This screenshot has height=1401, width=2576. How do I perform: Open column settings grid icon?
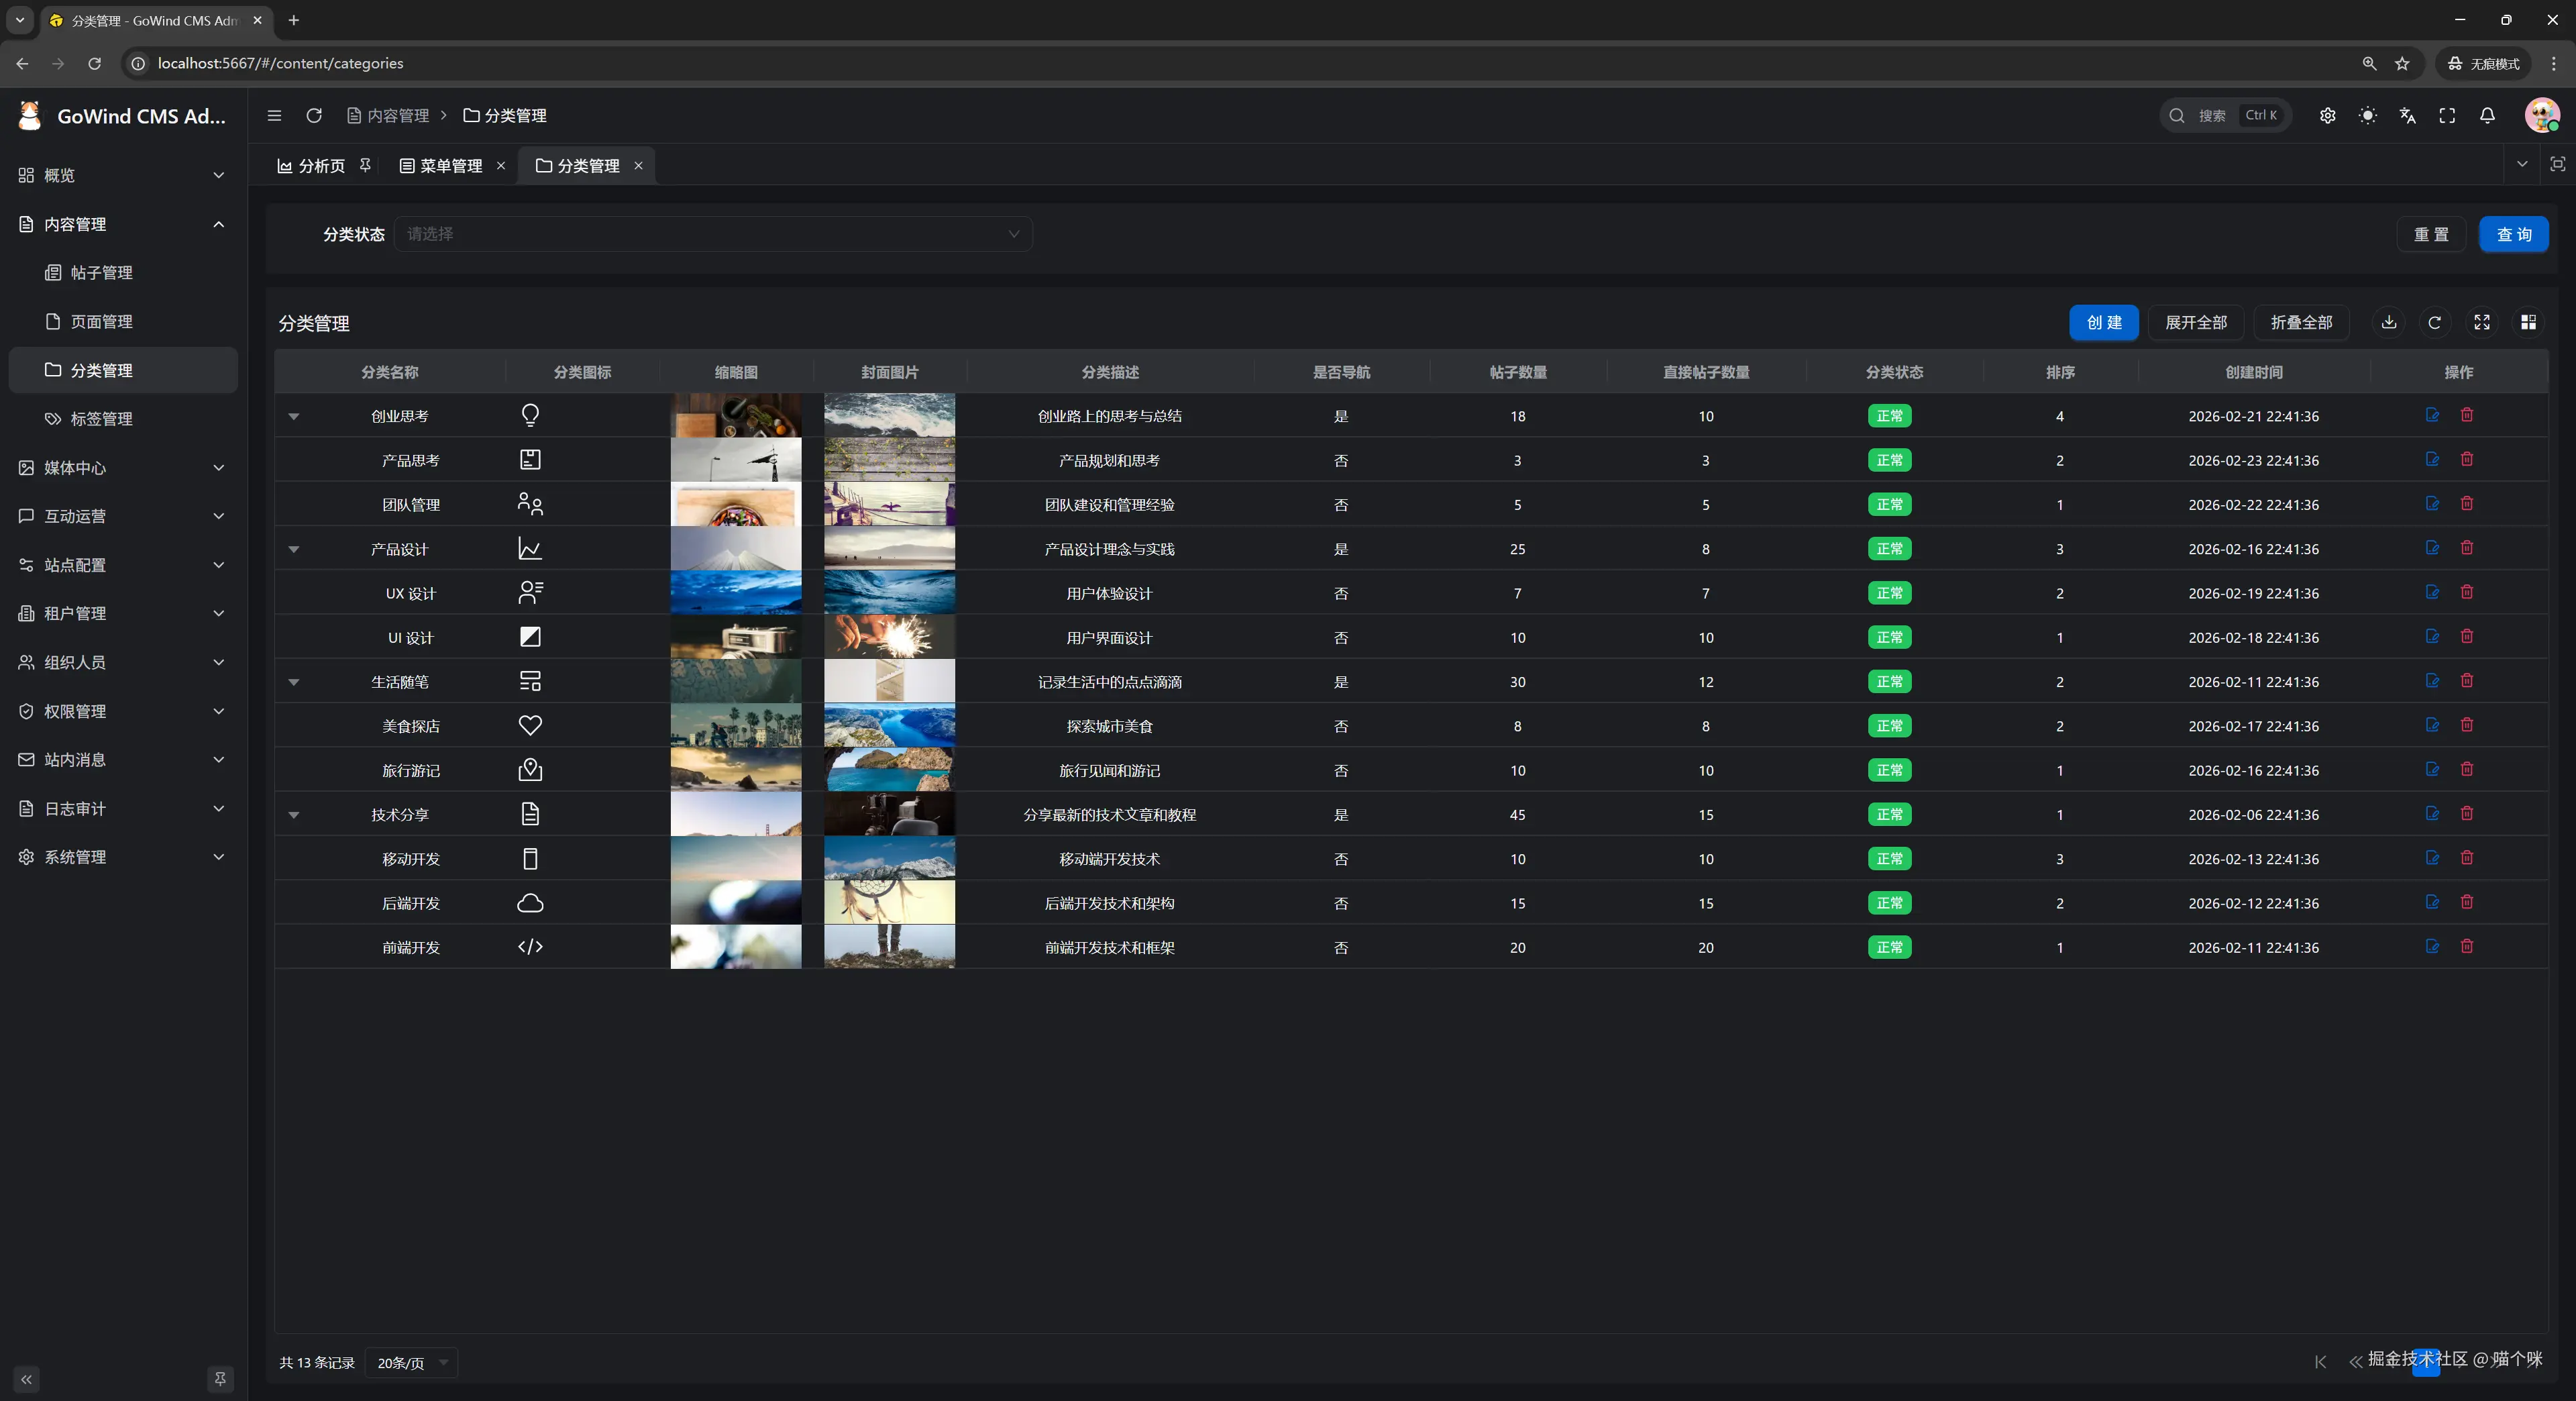click(2527, 322)
